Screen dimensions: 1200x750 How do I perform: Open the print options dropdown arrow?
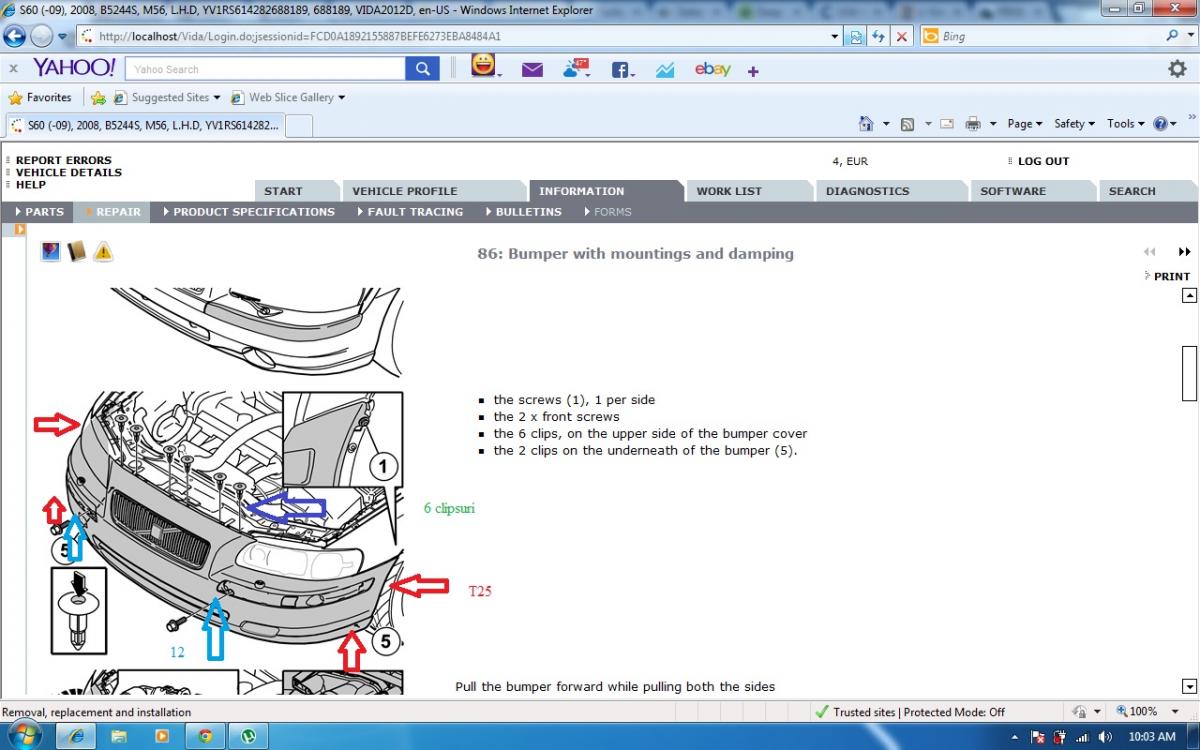point(993,124)
